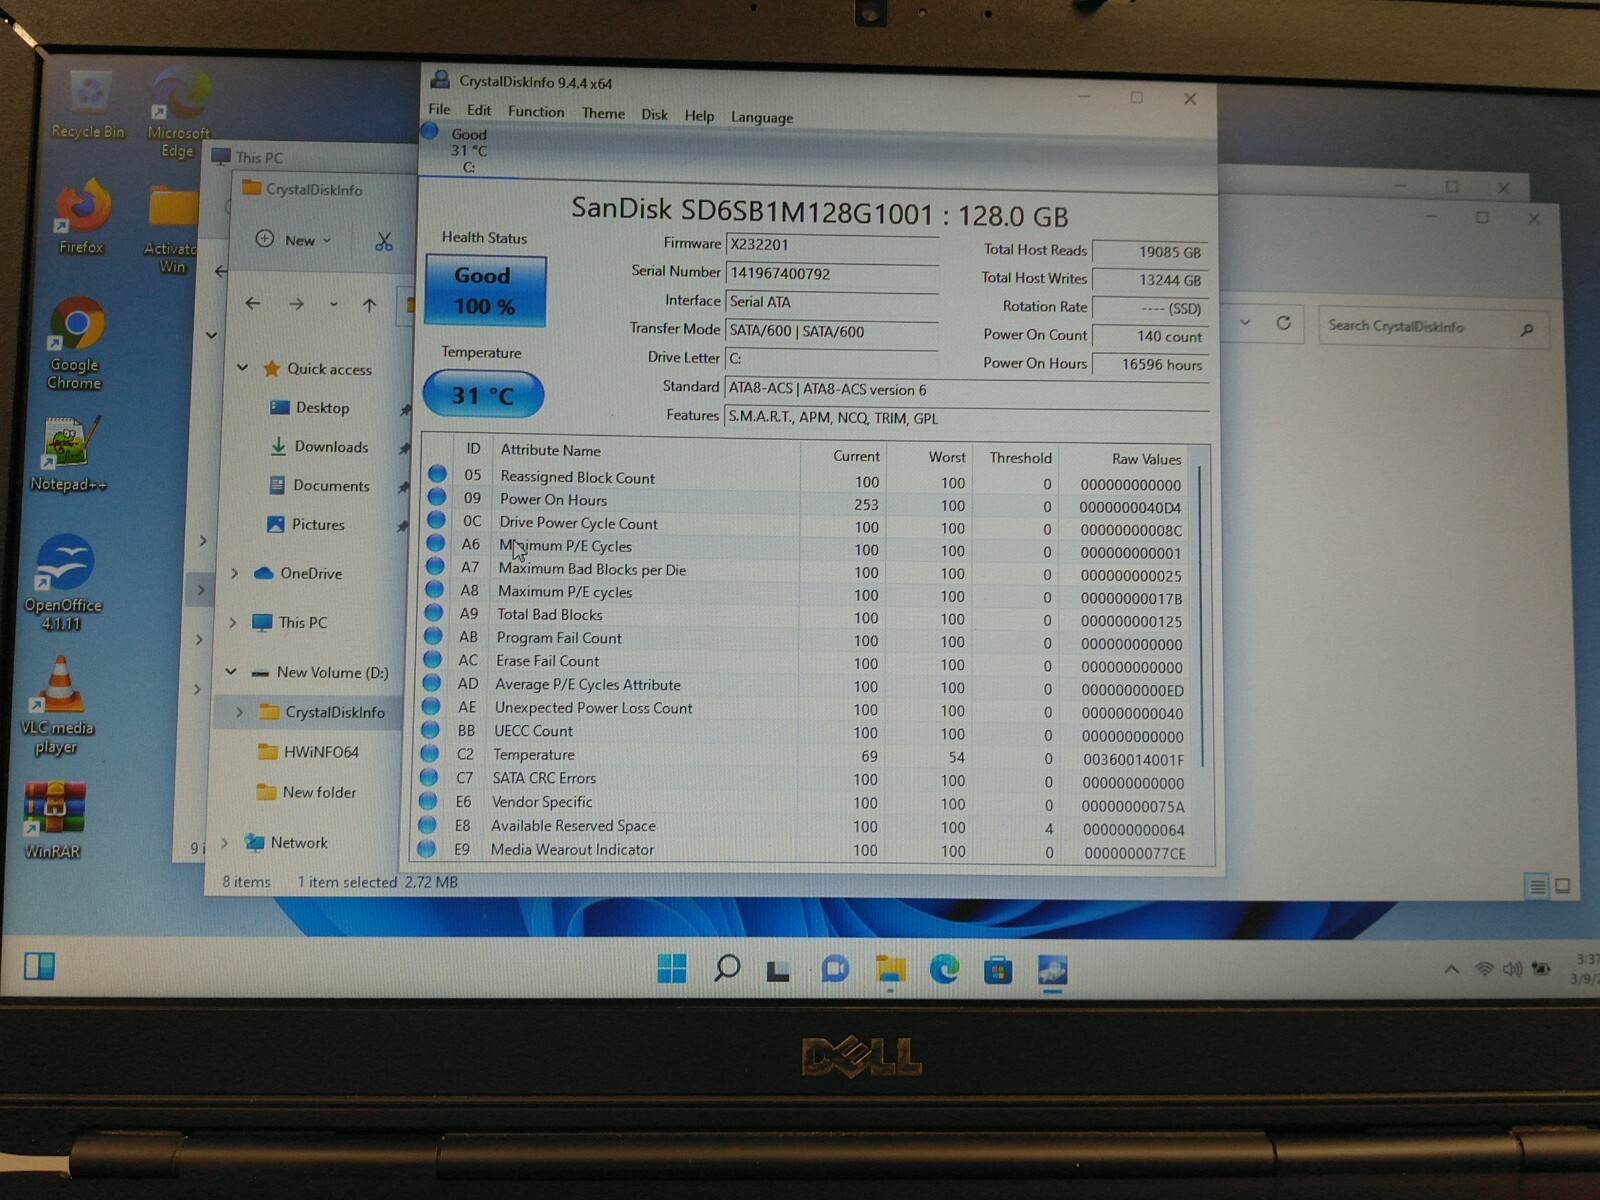Launch Notepad++ from the desktop
1600x1200 pixels.
(68, 453)
